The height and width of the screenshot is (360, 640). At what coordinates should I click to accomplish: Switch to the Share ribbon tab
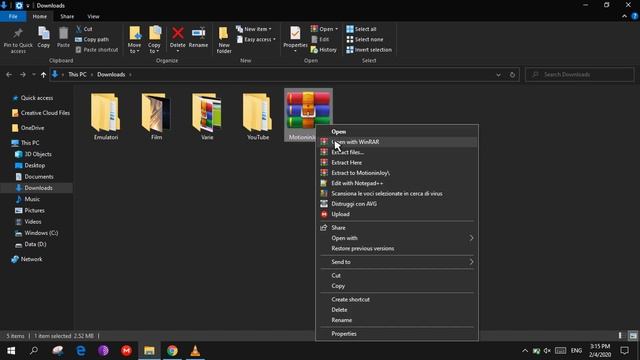click(x=67, y=16)
